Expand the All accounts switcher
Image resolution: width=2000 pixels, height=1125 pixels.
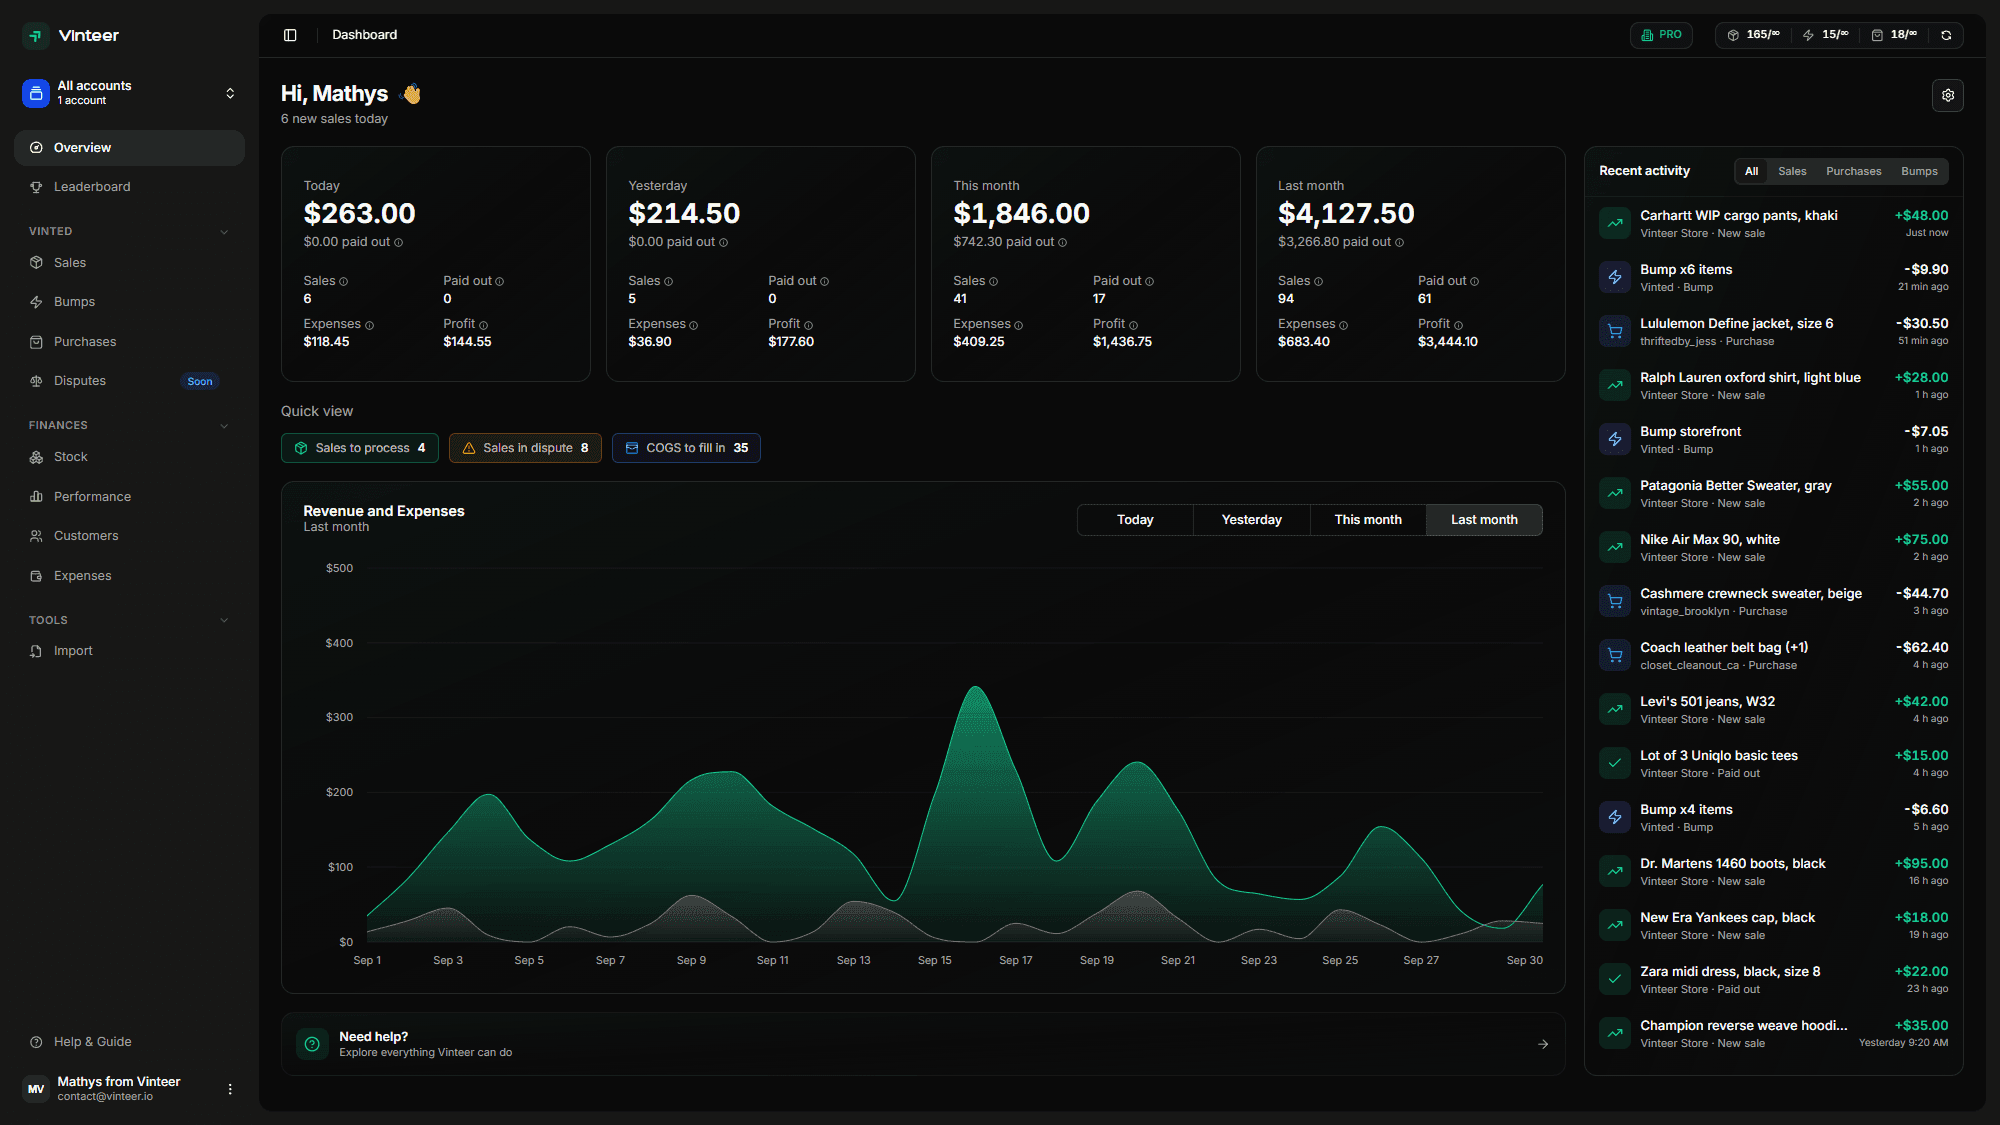(x=129, y=93)
